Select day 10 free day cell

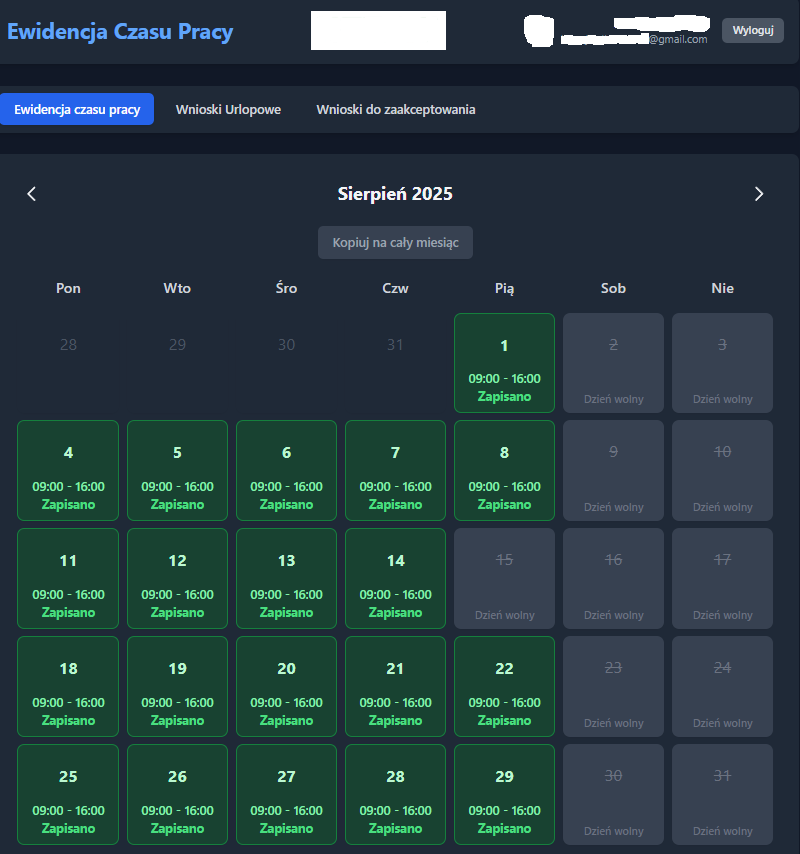(722, 471)
